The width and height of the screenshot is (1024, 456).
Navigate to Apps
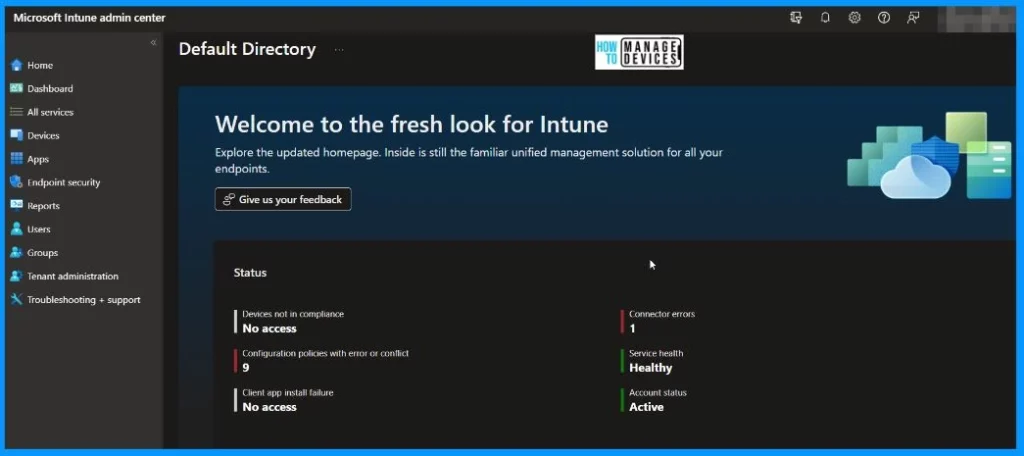[38, 159]
